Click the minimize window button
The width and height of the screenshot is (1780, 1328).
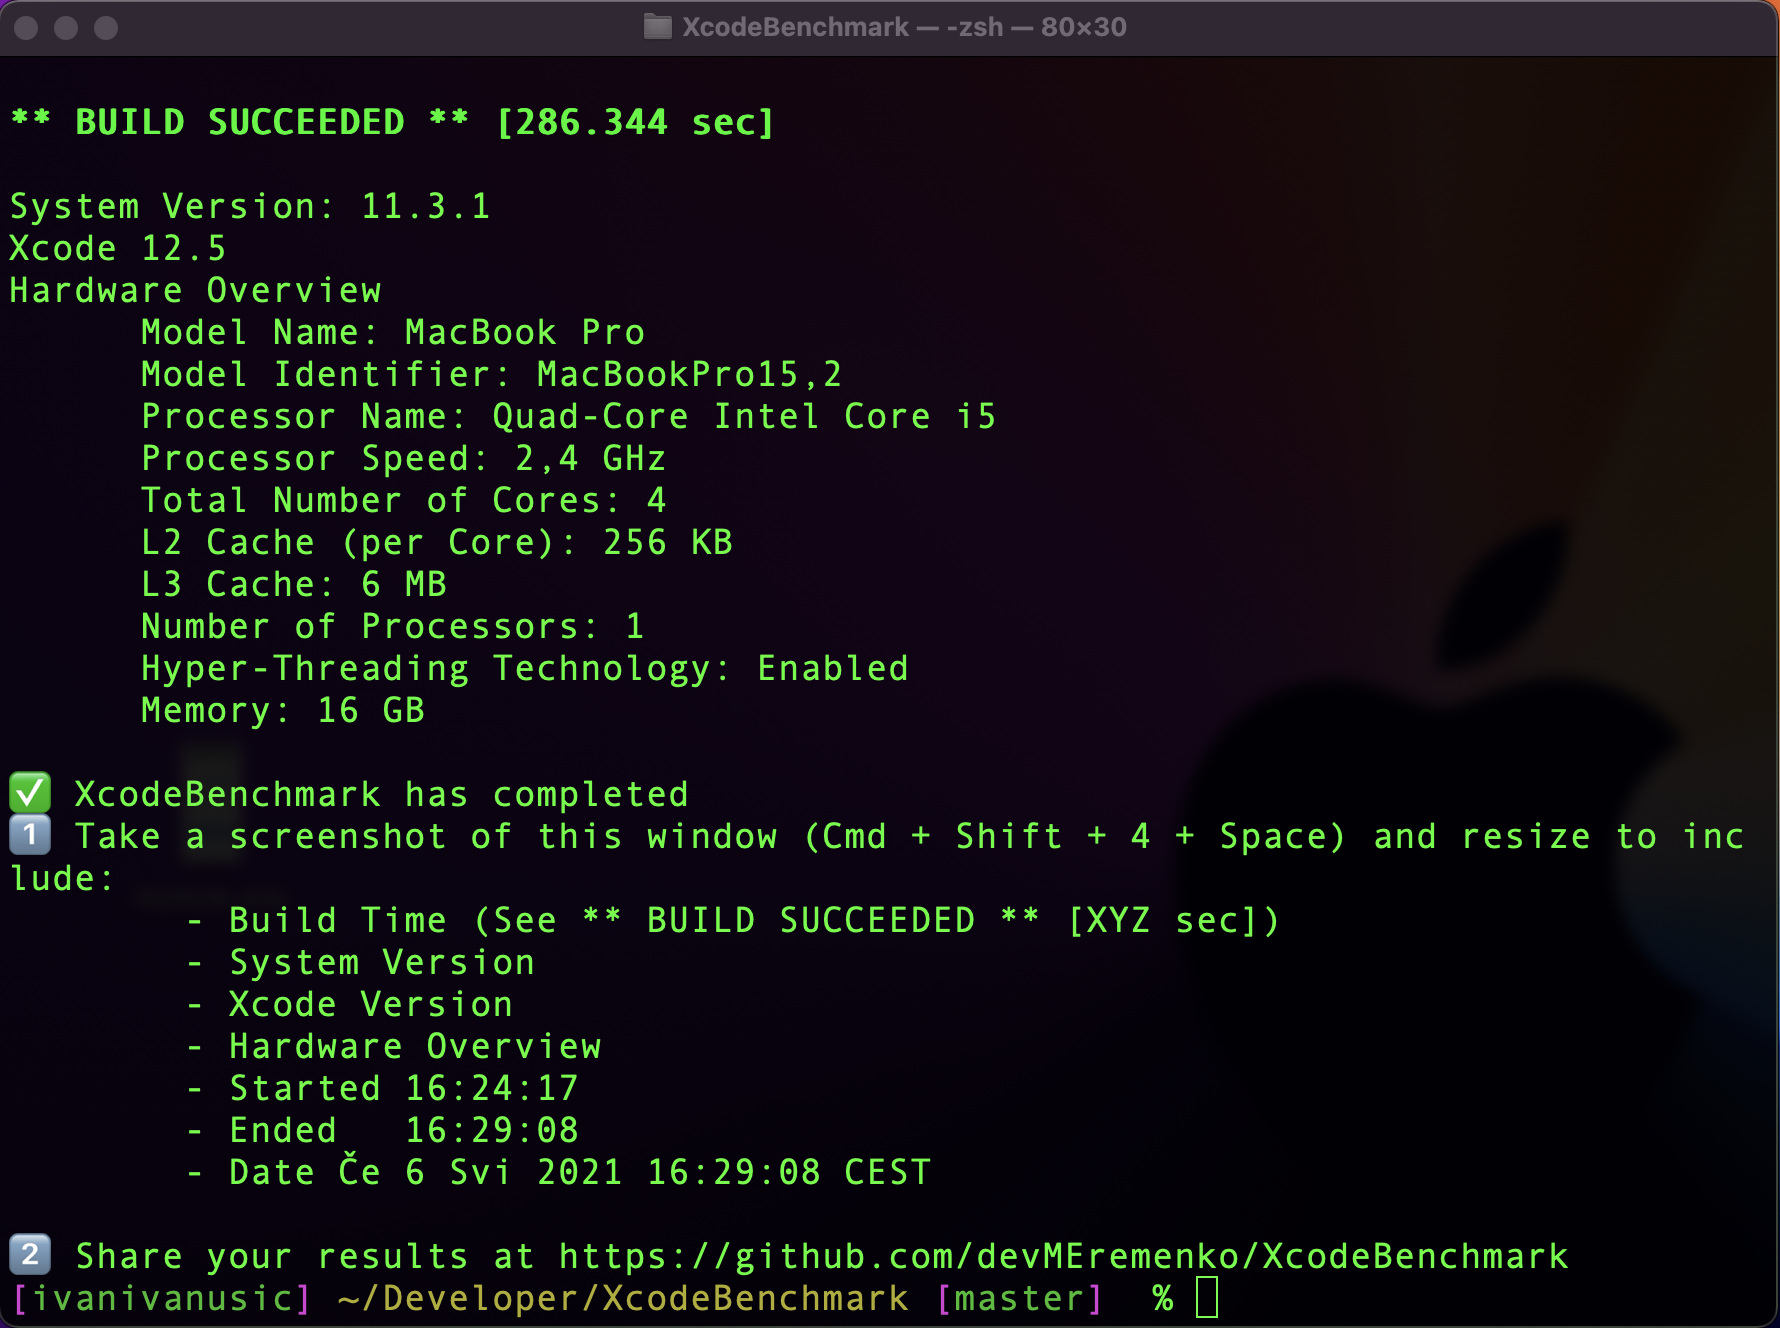point(66,28)
